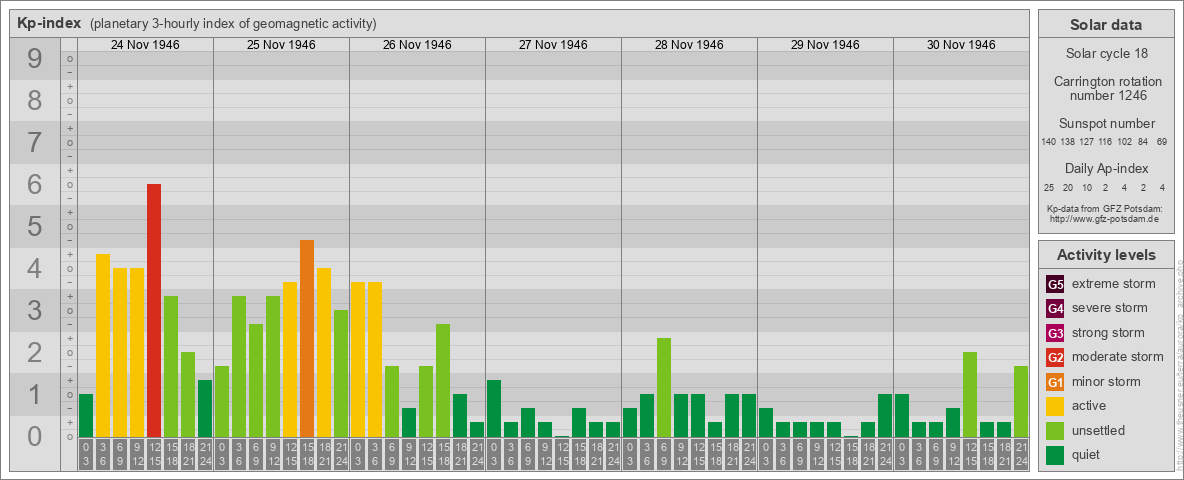Click Ap-index value 25
This screenshot has width=1184, height=480.
click(1049, 187)
